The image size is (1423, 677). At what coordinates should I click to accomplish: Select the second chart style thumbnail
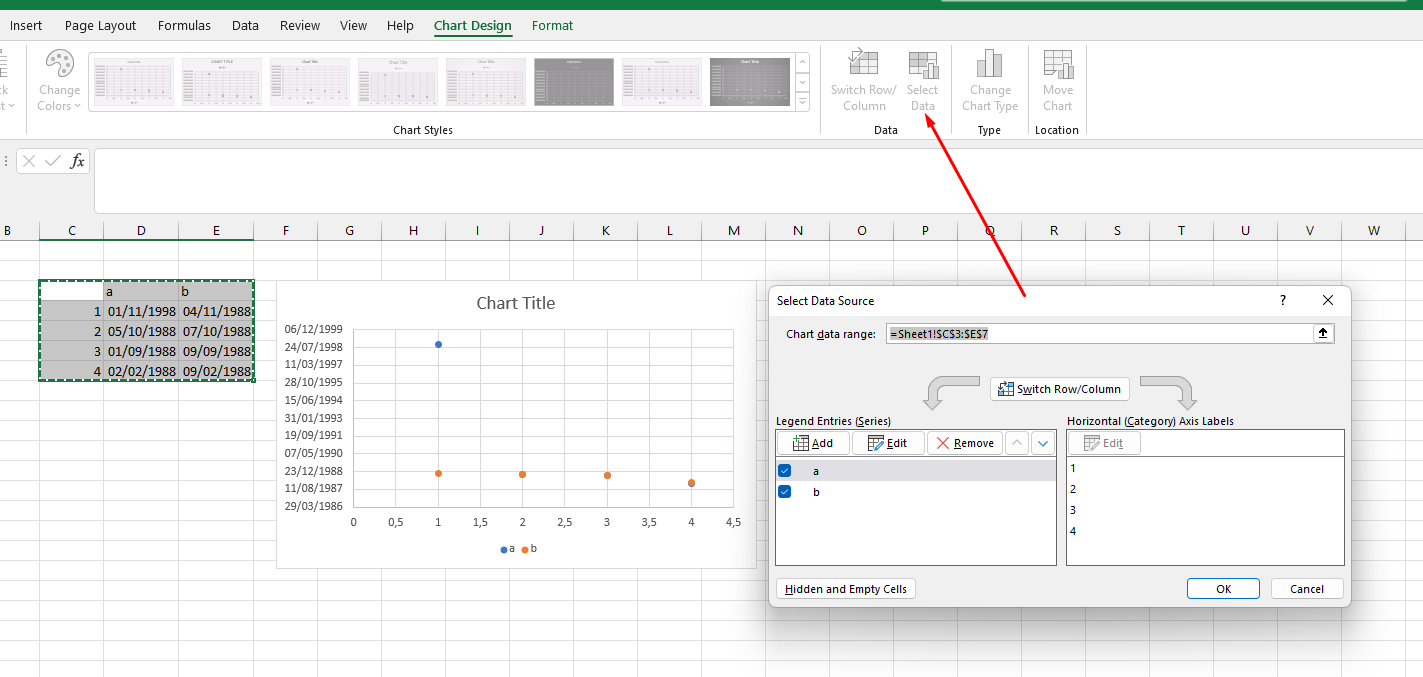click(x=221, y=82)
